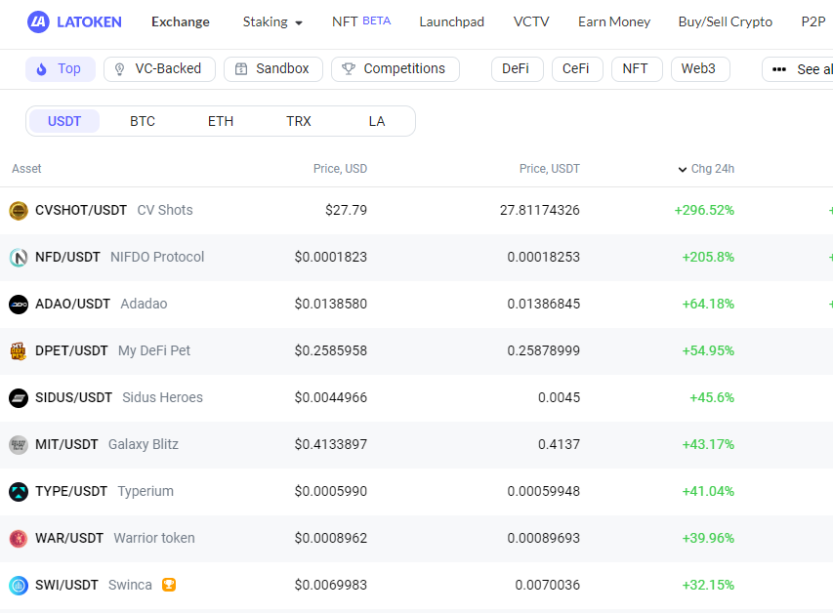Open the TYPE/USDT pair

pos(71,491)
